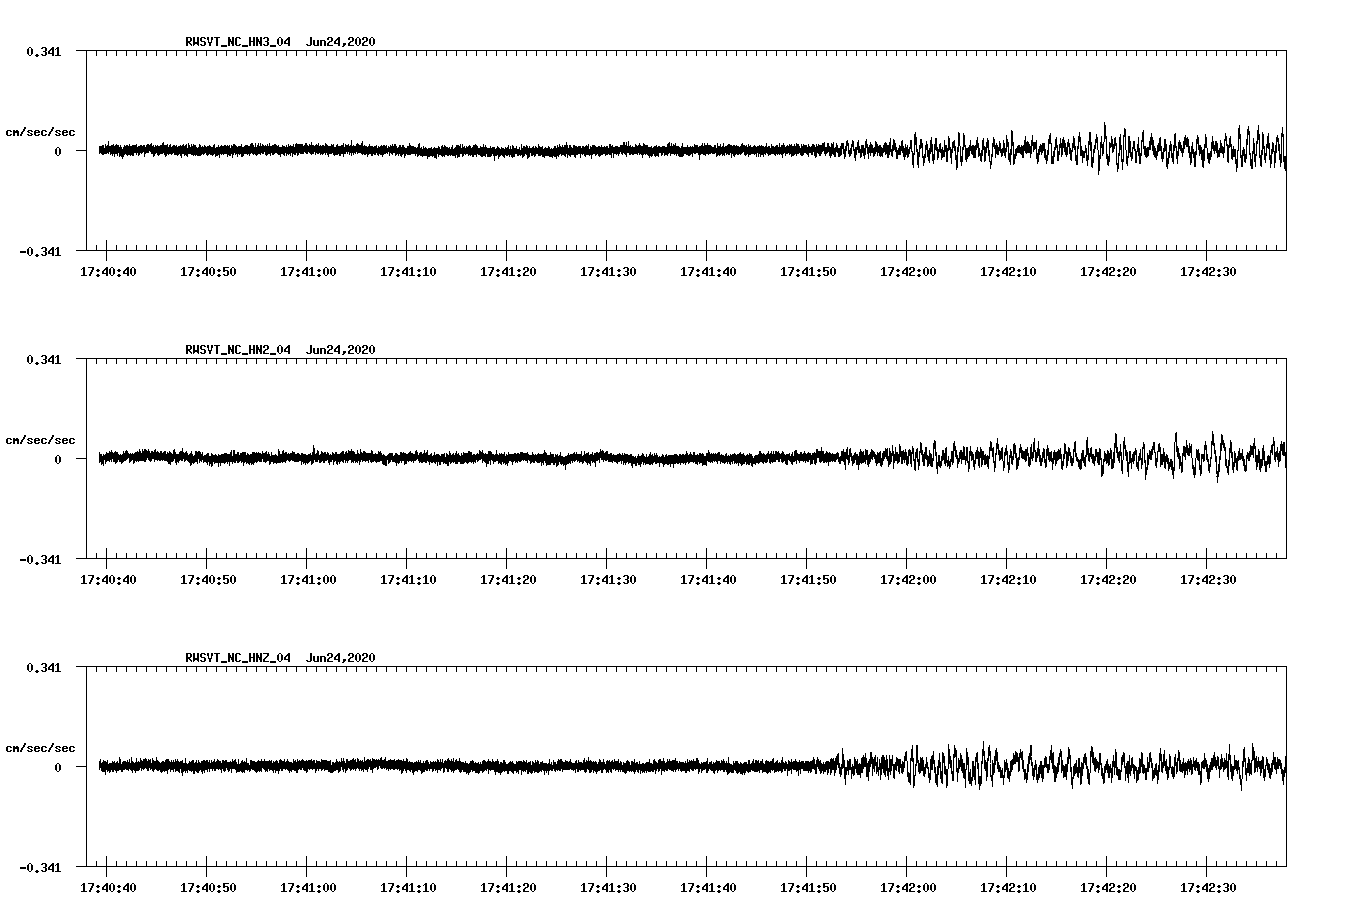Click the 17:41:50 time label under HN3 plot
1358x924 pixels.
[808, 272]
